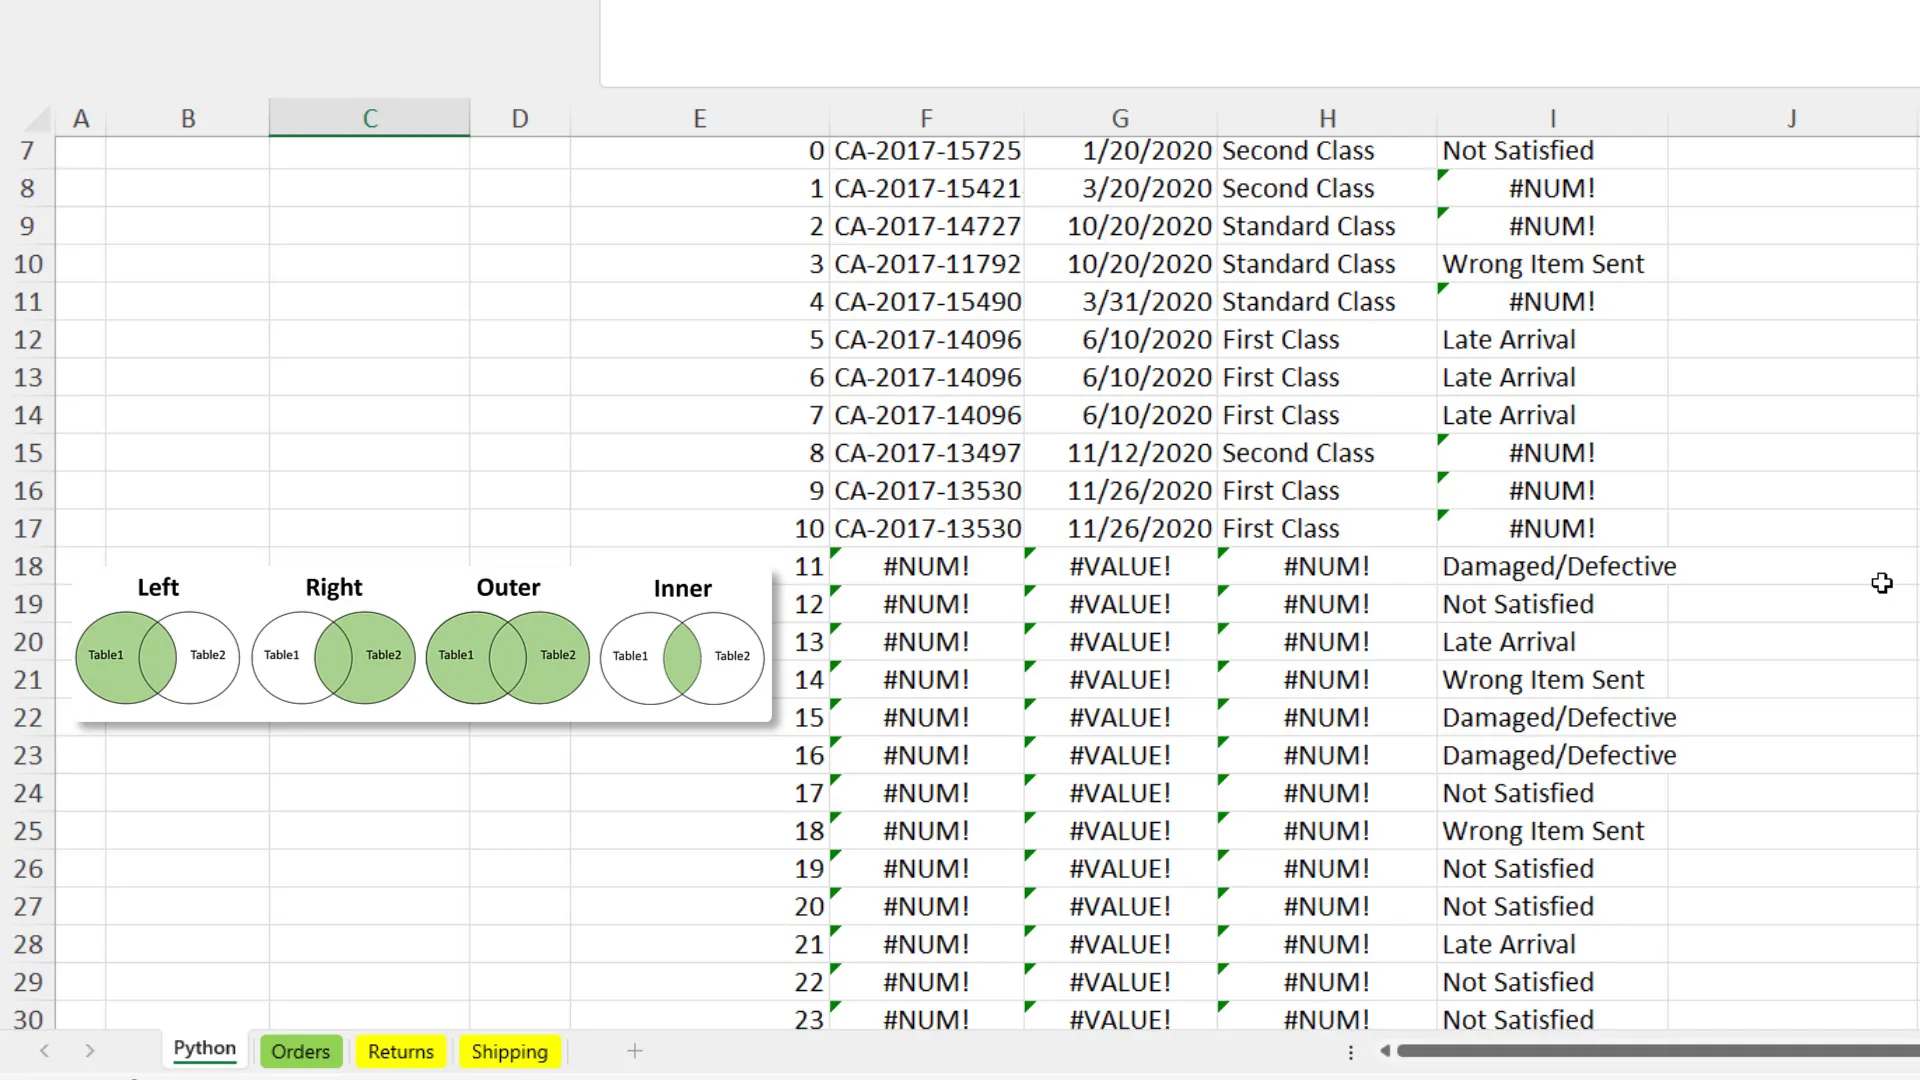Select the Python sheet tab

click(204, 1048)
